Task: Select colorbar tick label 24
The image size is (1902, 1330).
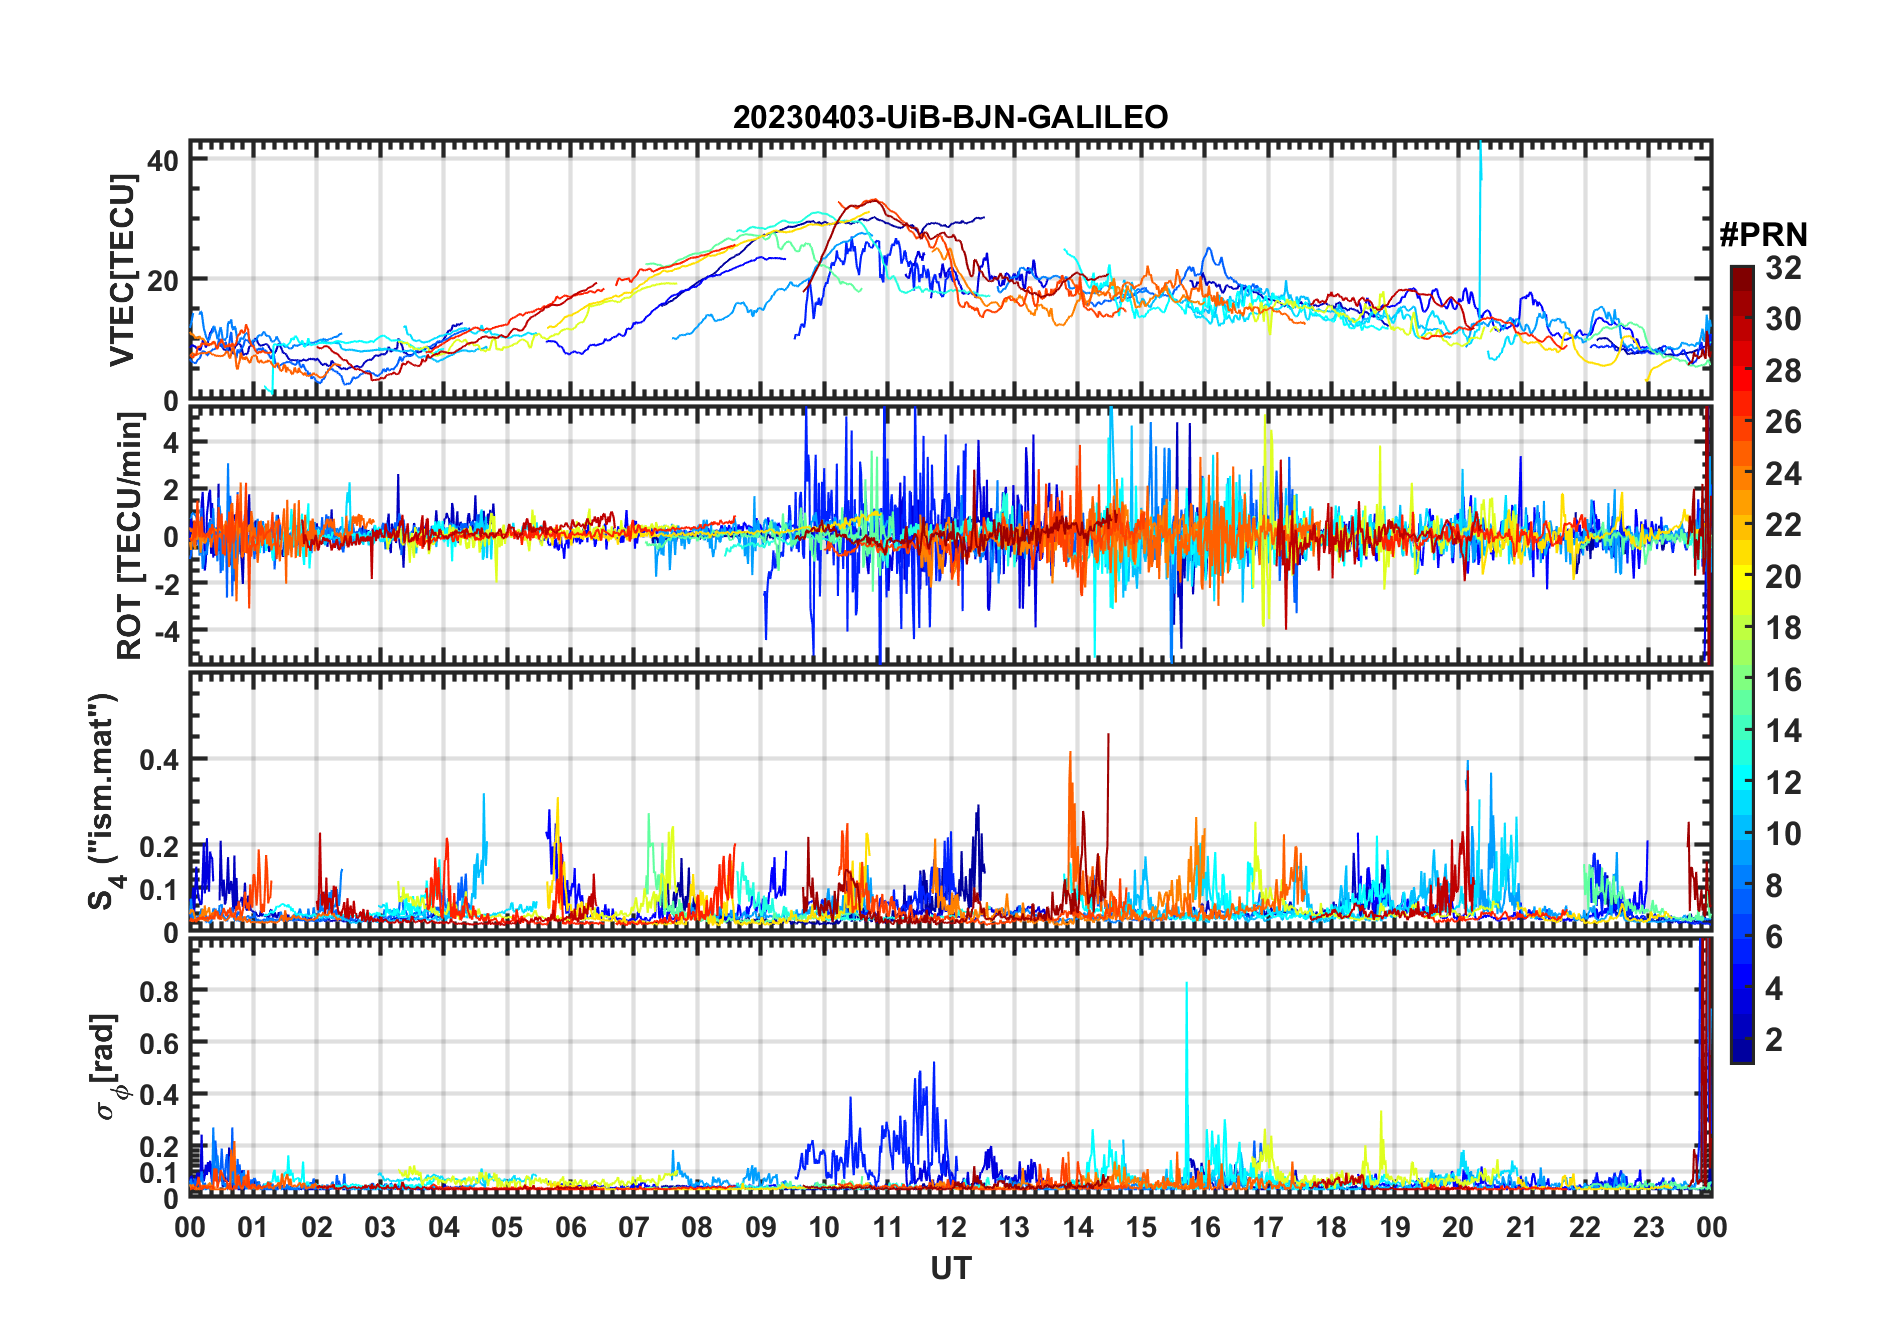Action: 1783,474
